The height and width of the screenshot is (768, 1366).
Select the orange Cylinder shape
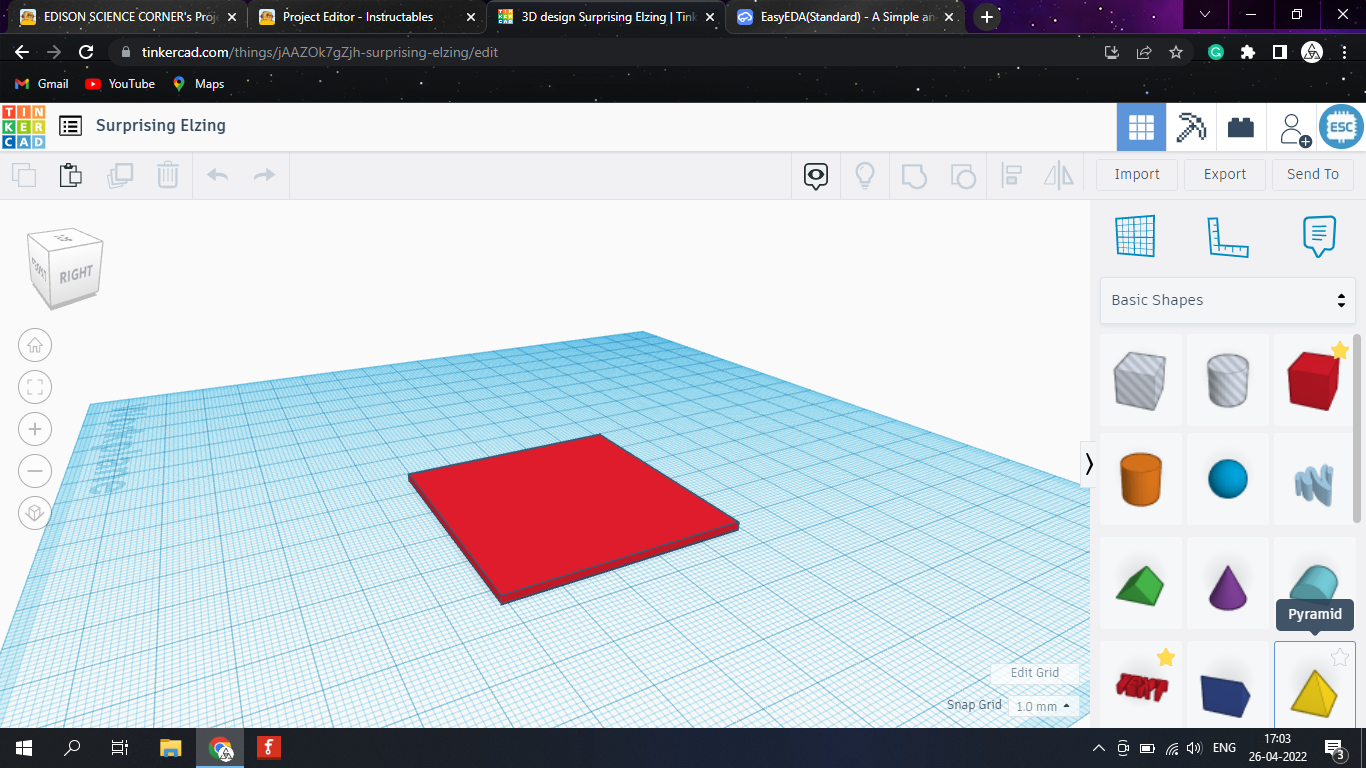click(1141, 479)
